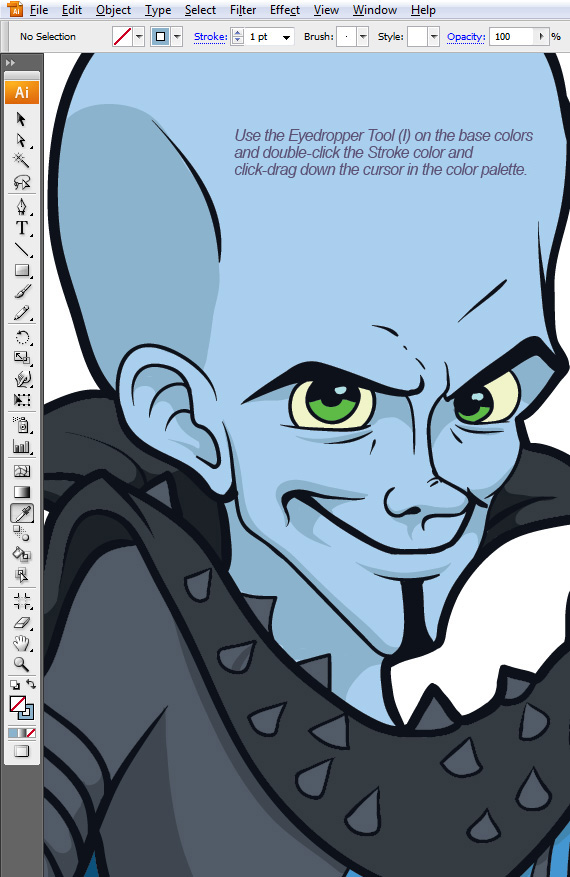Change Screen Mode button
The width and height of the screenshot is (570, 877).
point(21,751)
